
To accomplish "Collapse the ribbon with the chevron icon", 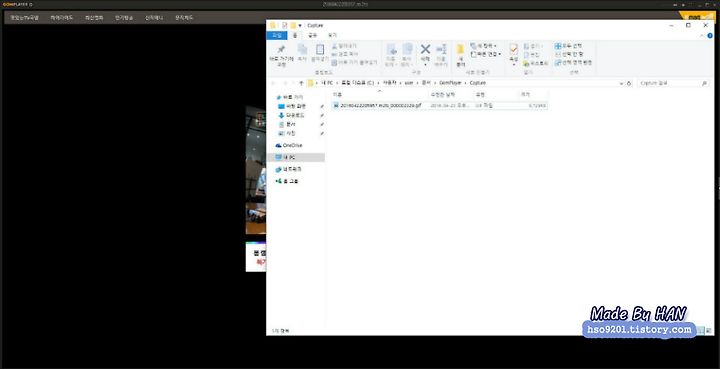I will [703, 35].
